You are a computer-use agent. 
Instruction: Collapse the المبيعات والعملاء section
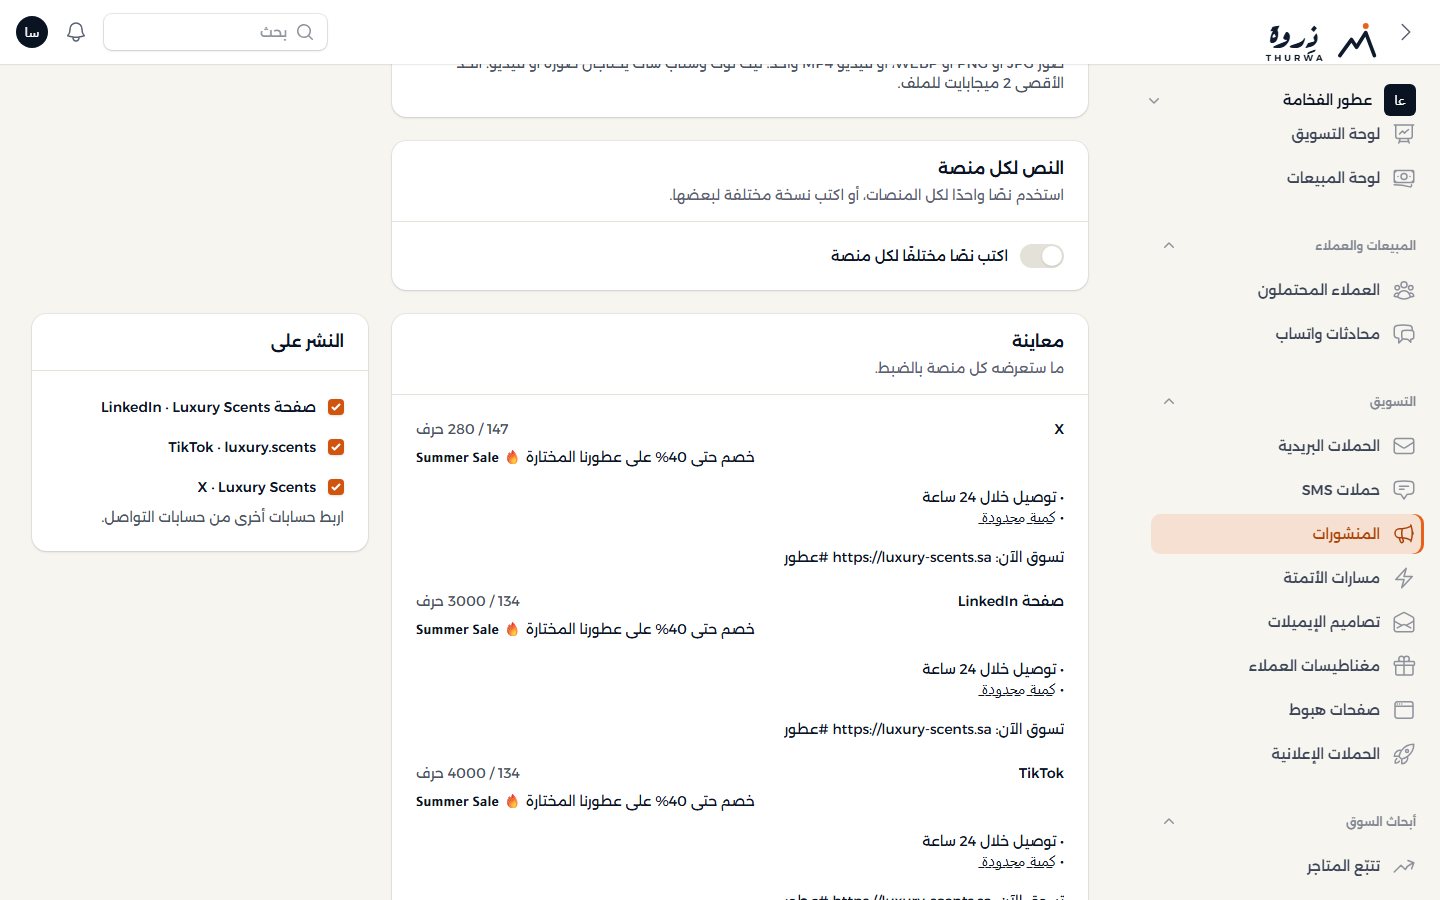pyautogui.click(x=1168, y=246)
